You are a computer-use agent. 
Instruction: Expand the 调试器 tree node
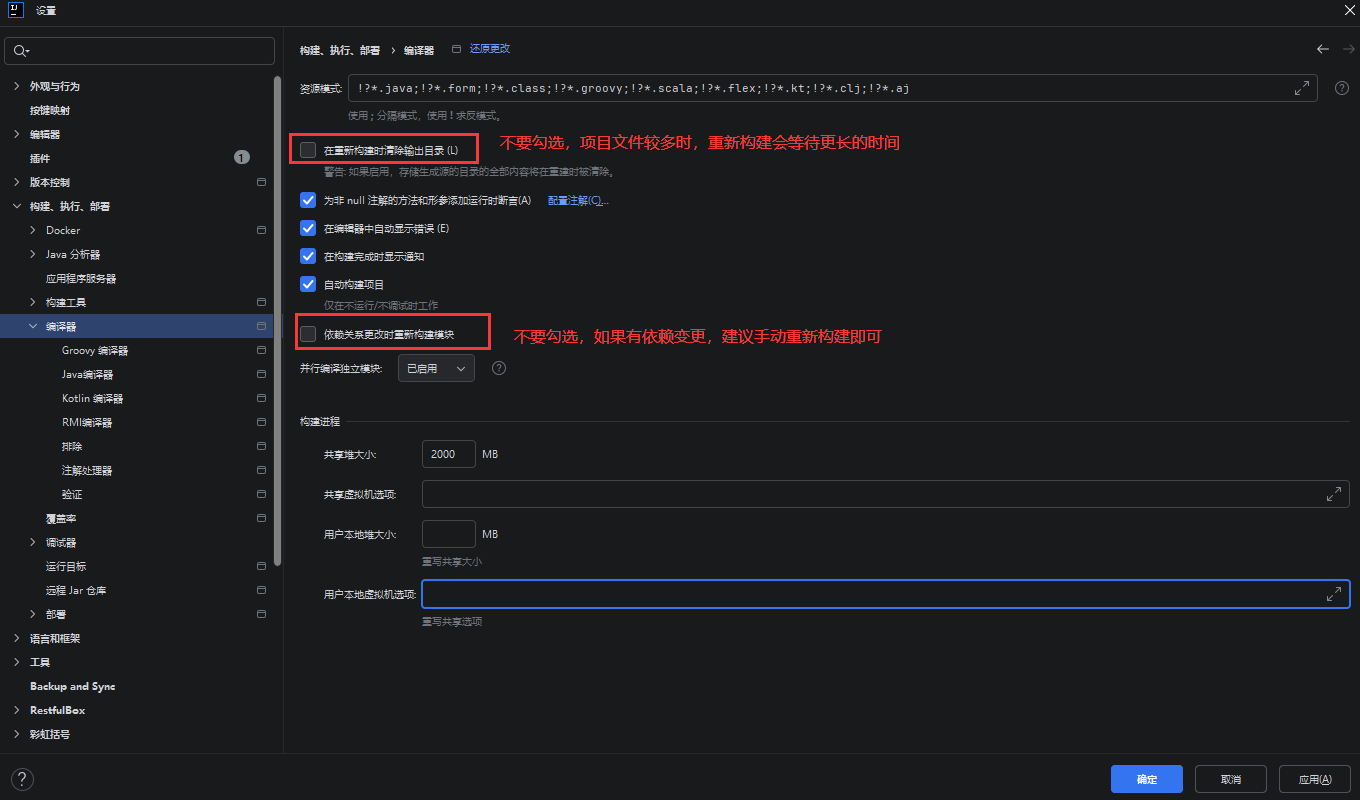(x=33, y=542)
